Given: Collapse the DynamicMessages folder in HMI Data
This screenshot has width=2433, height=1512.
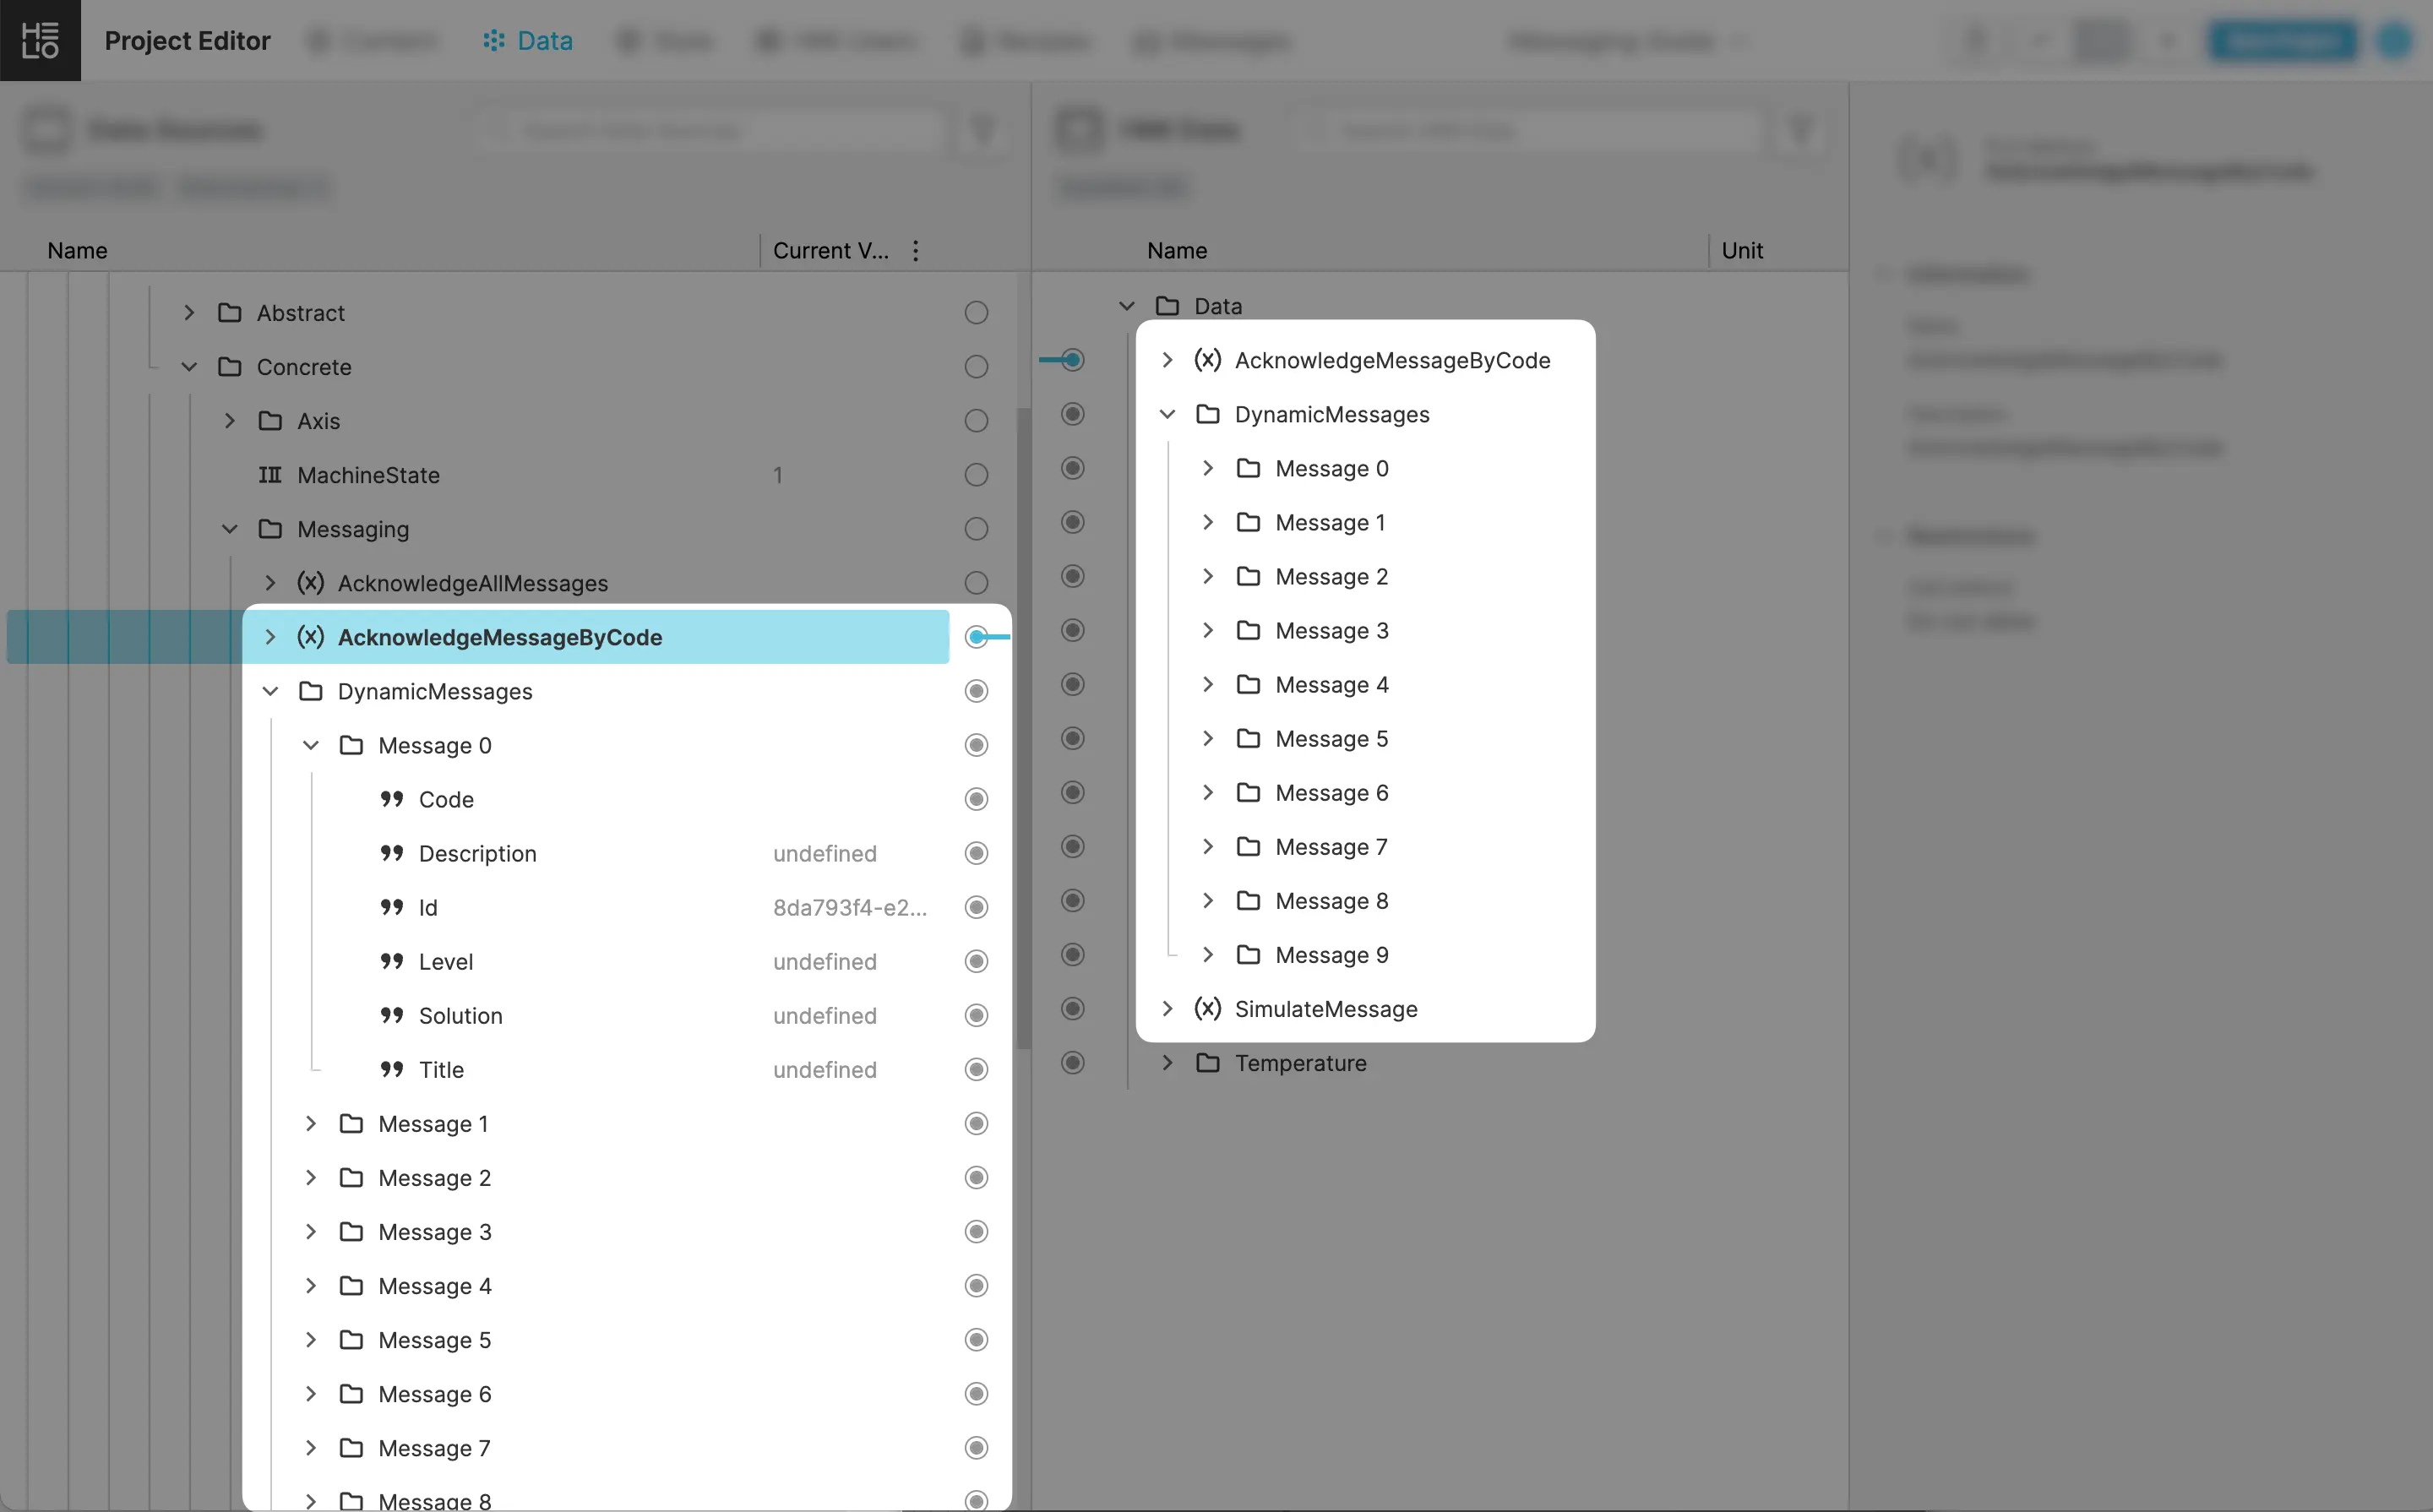Looking at the screenshot, I should 1167,414.
